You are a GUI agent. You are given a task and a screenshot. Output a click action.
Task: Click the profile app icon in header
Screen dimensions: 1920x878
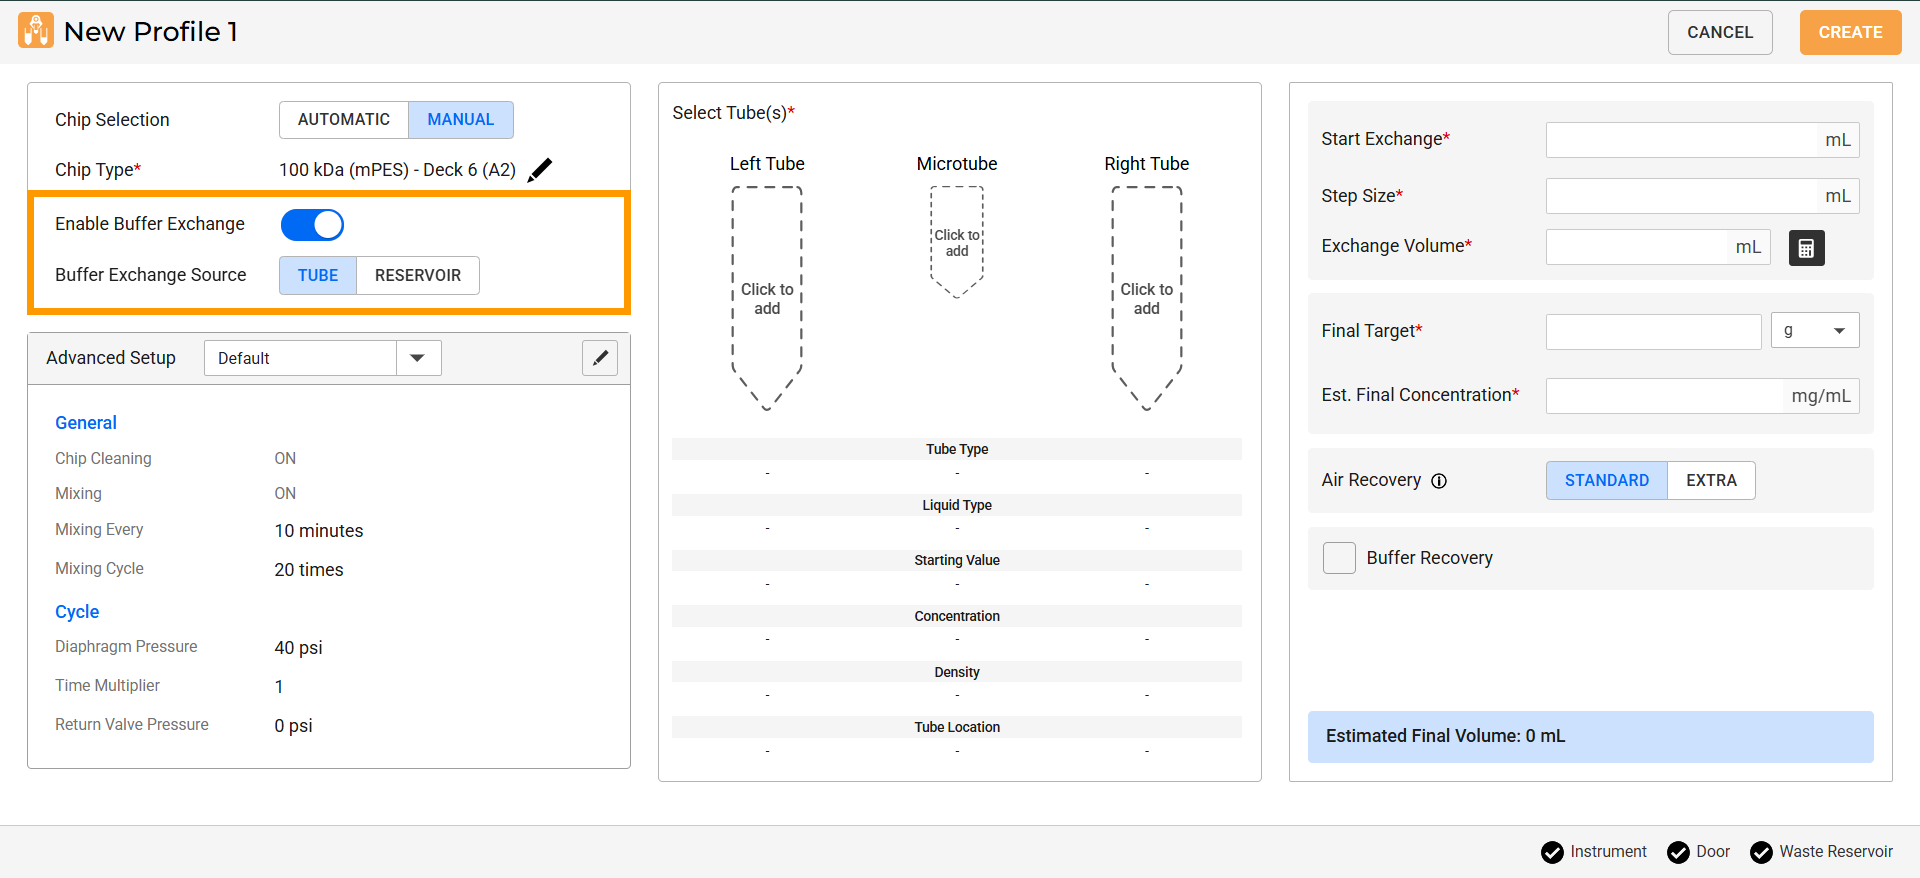tap(36, 31)
